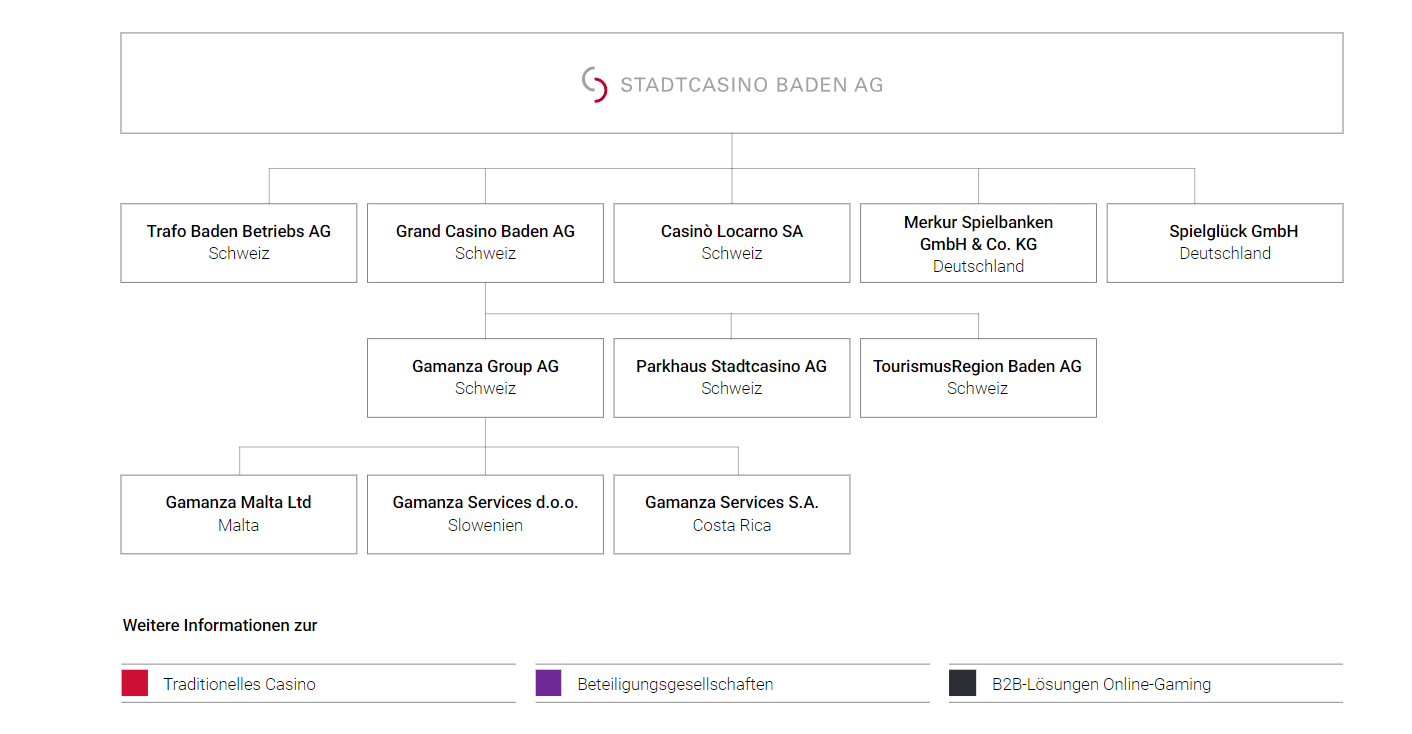Click the 'STADTCASINO BADEN AG' title text
The image size is (1412, 734).
[x=752, y=85]
